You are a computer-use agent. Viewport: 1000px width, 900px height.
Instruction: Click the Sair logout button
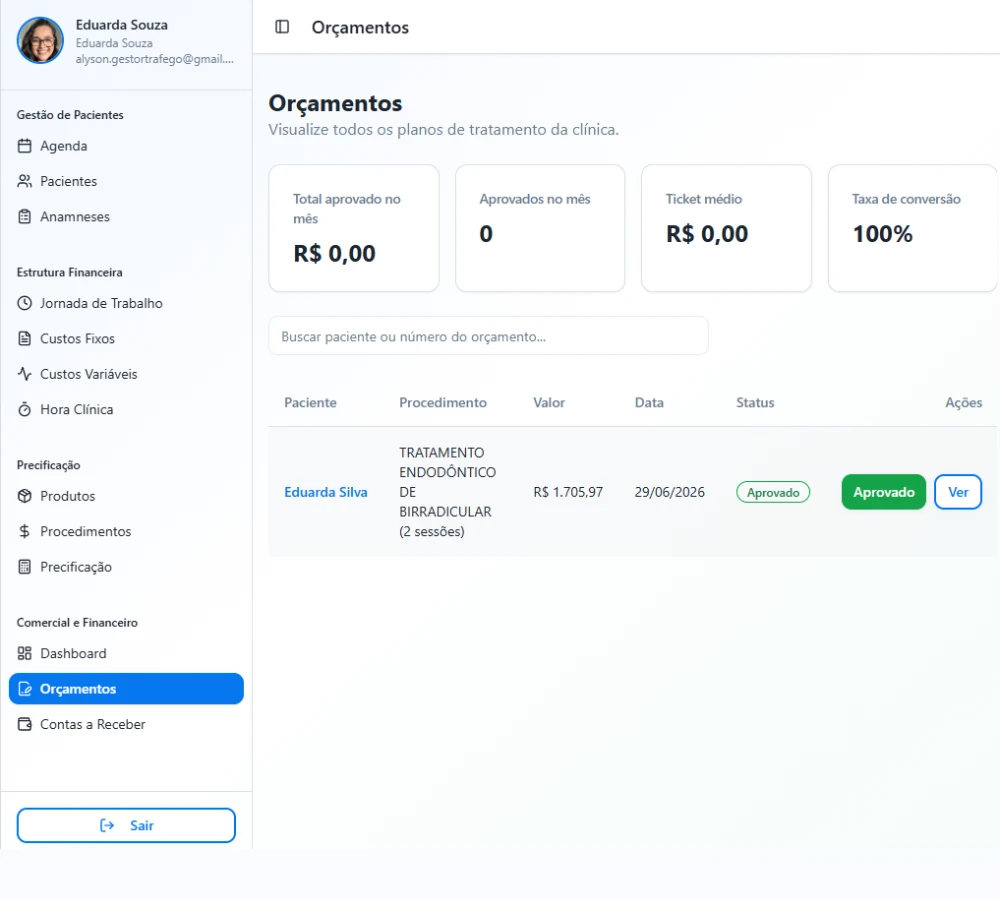coord(126,825)
